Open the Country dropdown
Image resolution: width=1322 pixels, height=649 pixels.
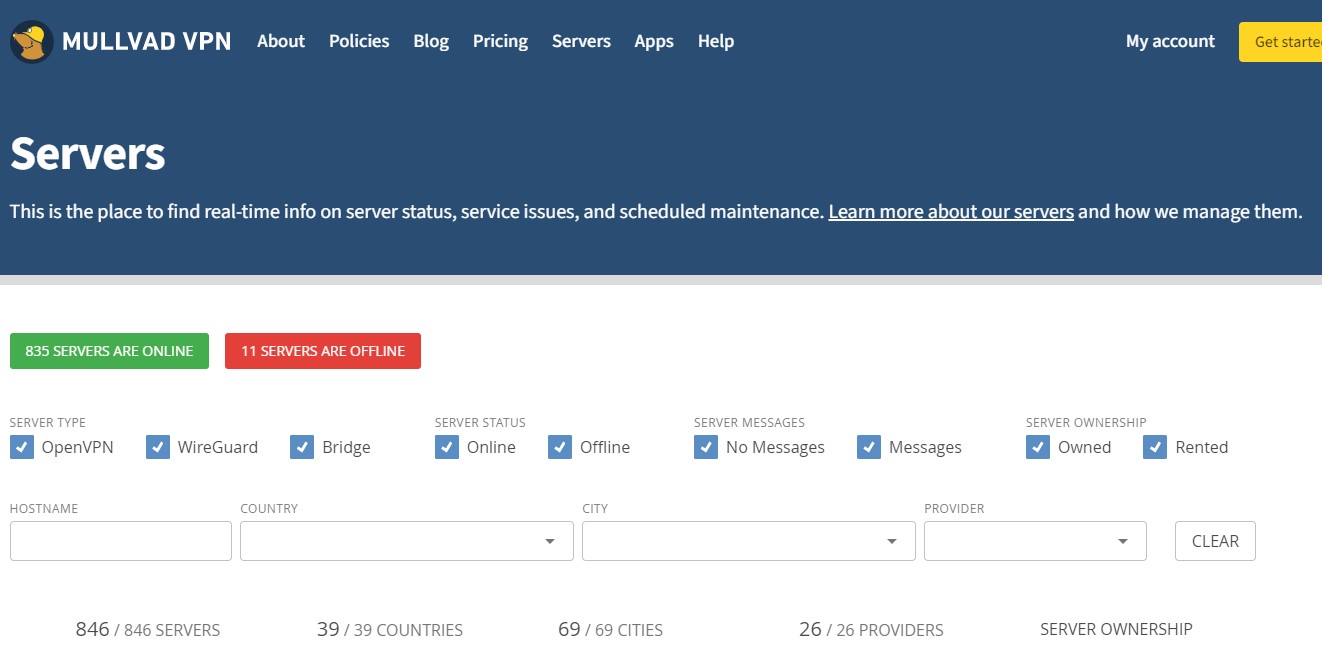point(405,540)
